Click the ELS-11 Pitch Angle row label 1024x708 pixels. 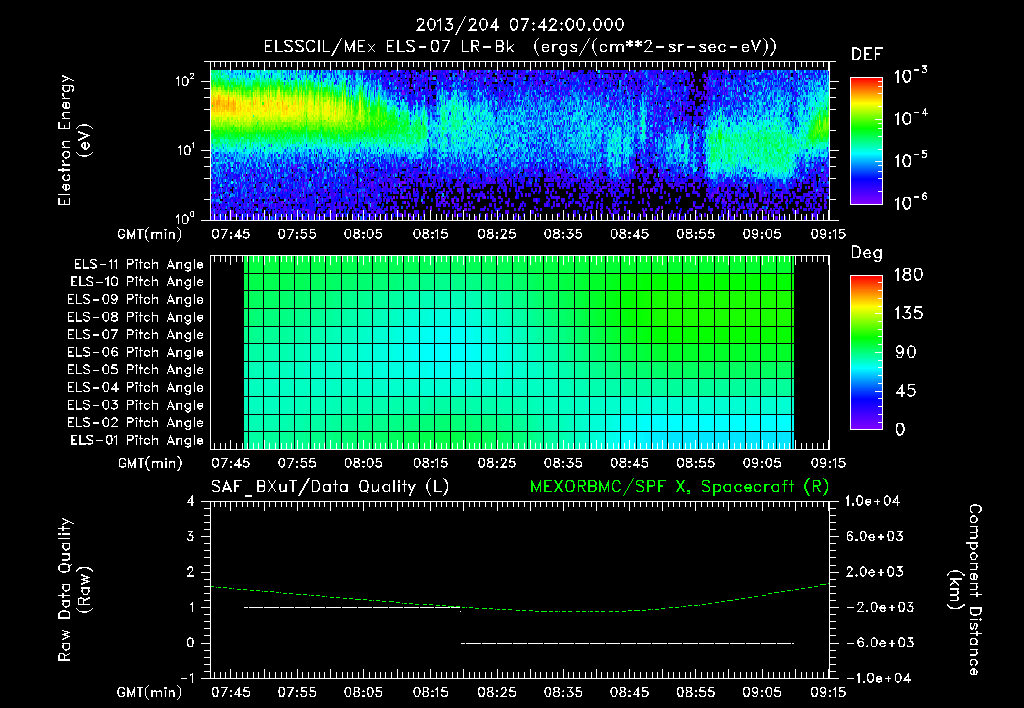pyautogui.click(x=138, y=265)
